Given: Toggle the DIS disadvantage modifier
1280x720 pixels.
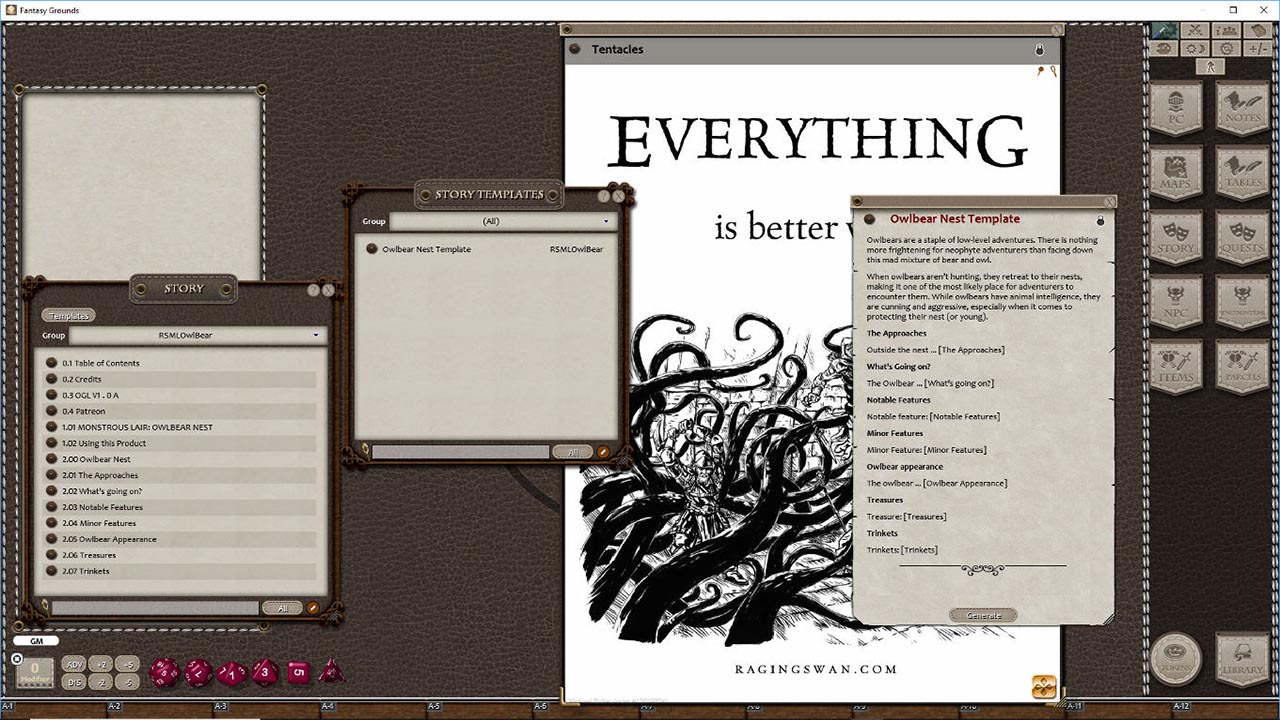Looking at the screenshot, I should (74, 682).
